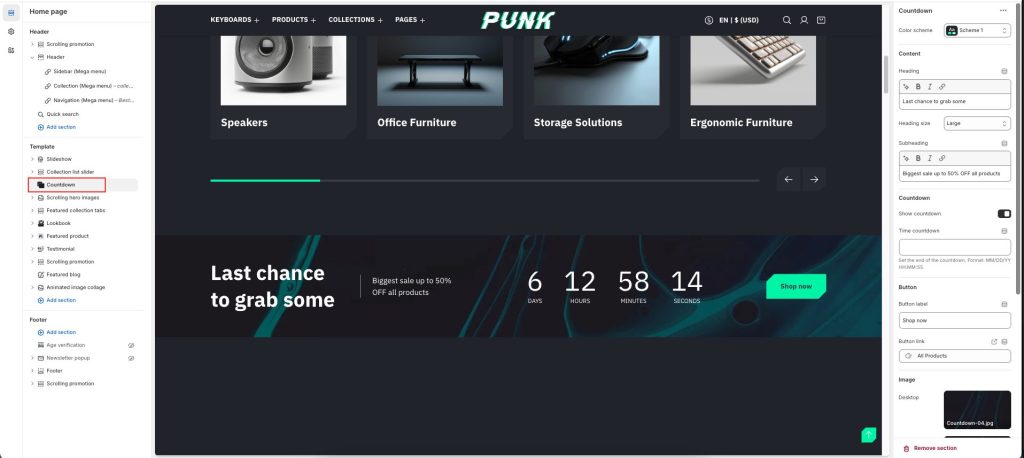Expand the Slideshow section

click(32, 159)
